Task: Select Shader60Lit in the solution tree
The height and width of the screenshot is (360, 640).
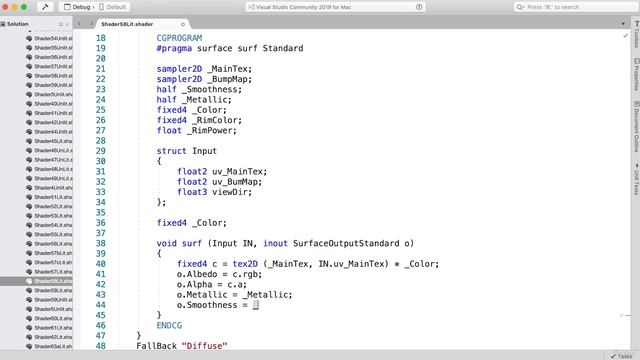Action: click(53, 318)
